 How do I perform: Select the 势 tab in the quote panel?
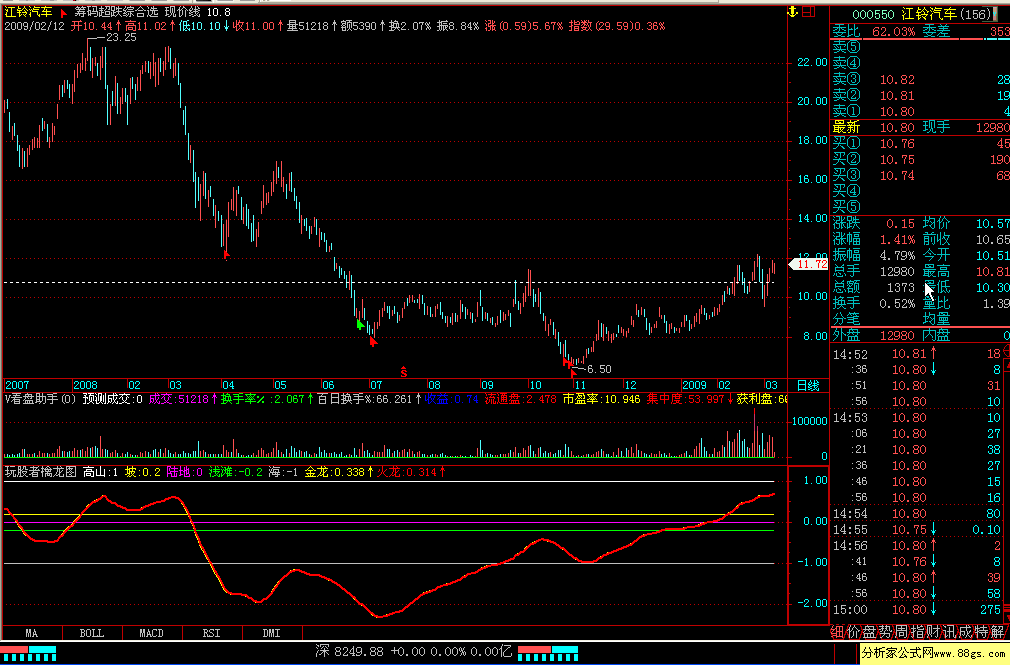pyautogui.click(x=886, y=632)
